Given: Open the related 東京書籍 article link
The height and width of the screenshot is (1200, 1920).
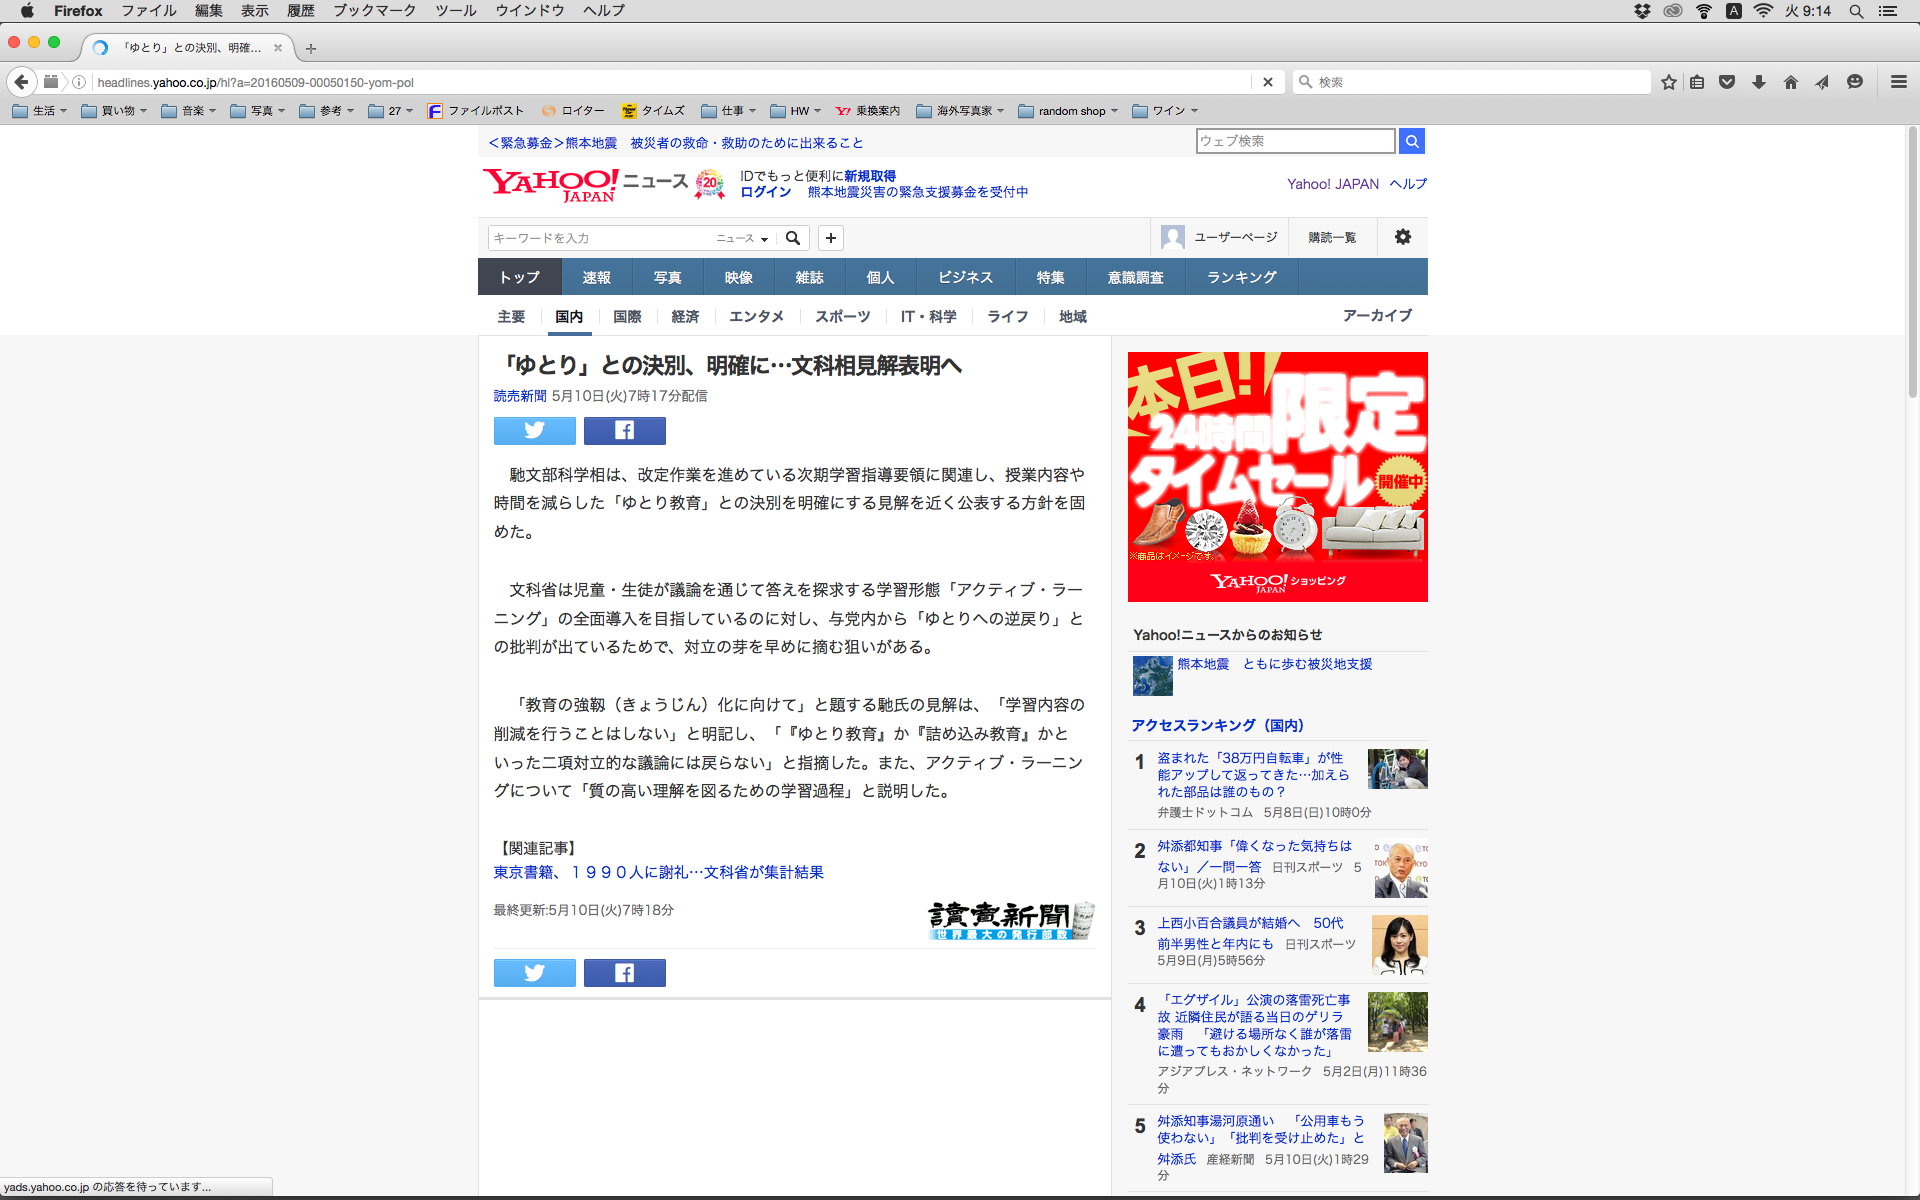Looking at the screenshot, I should point(658,872).
